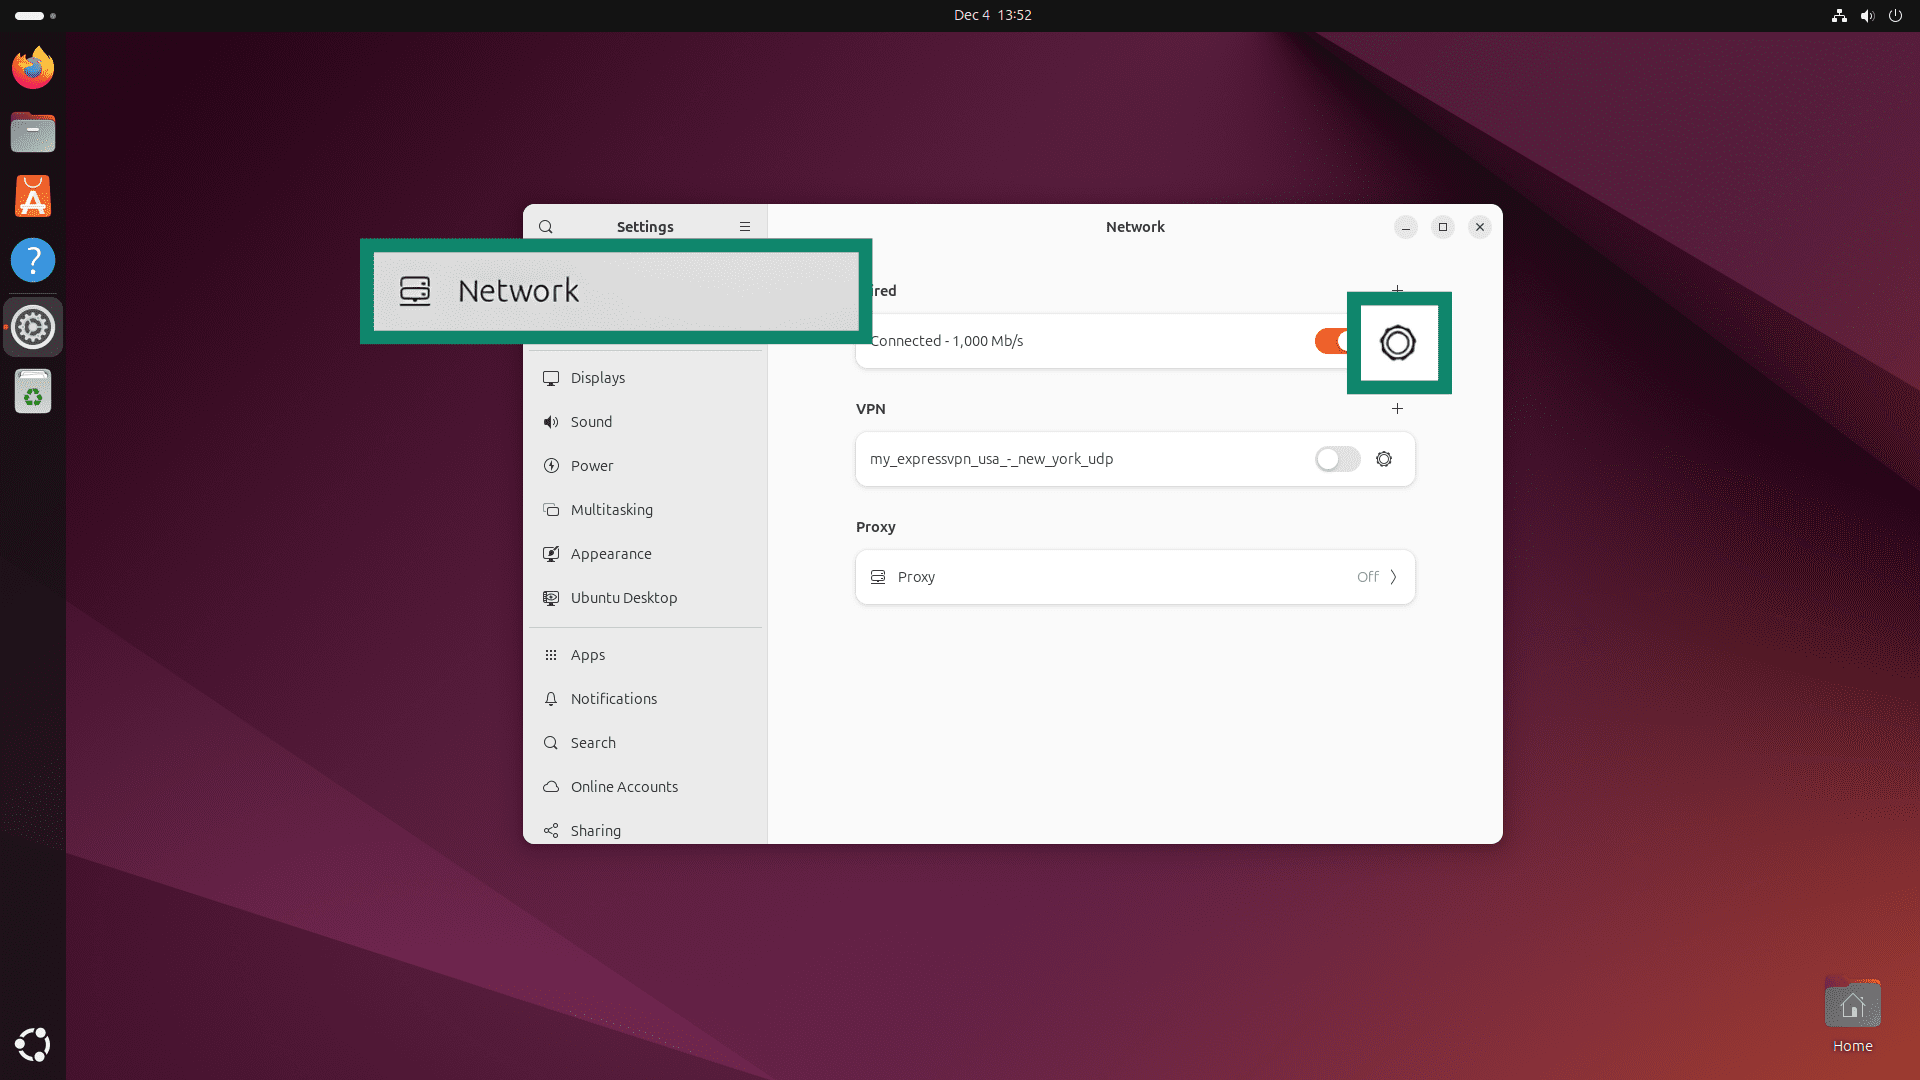Image resolution: width=1920 pixels, height=1080 pixels.
Task: Select the Sound speaker icon in sidebar
Action: [551, 422]
